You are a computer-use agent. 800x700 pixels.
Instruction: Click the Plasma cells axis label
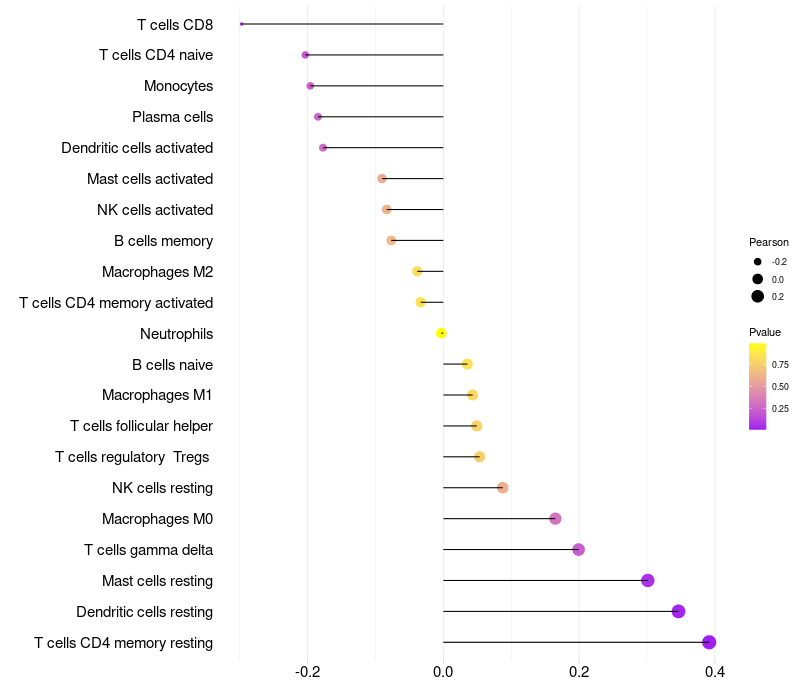click(x=172, y=117)
